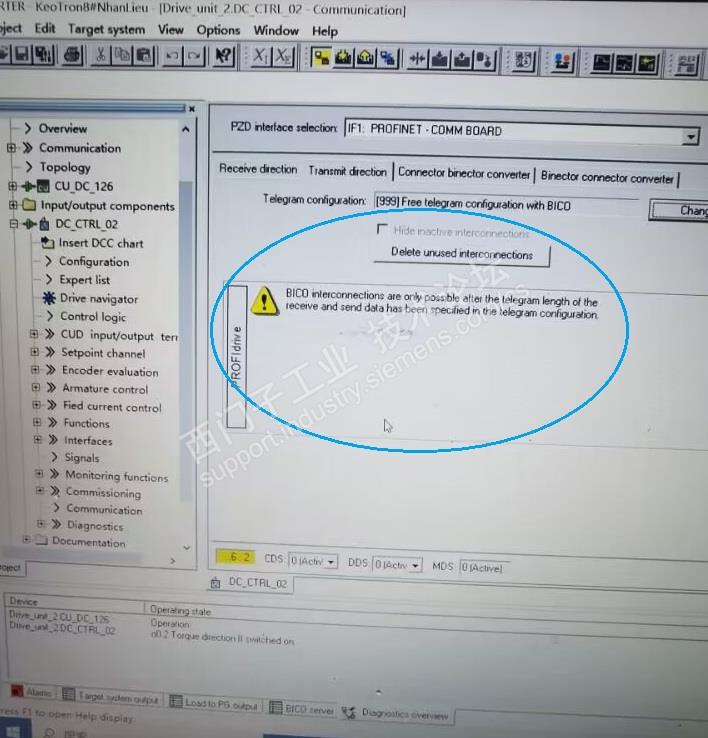The height and width of the screenshot is (738, 708).
Task: Expand the Diagnostics tree node
Action: pos(41,523)
